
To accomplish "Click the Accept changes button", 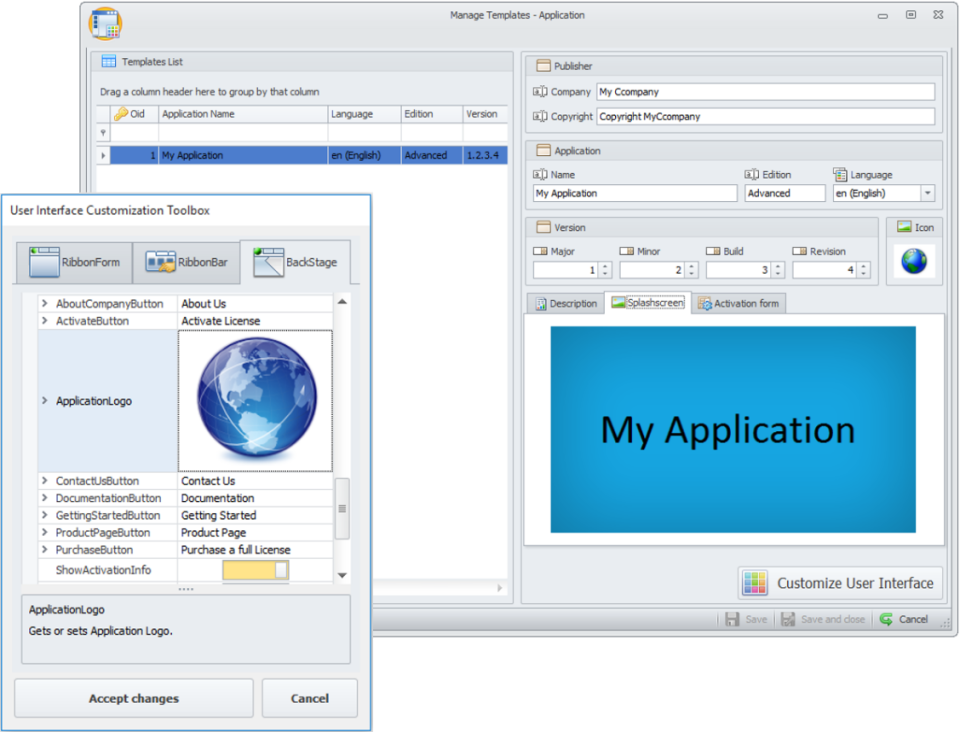I will pyautogui.click(x=133, y=698).
